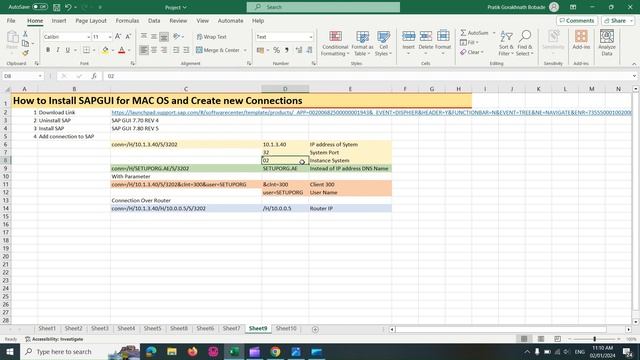Open the File menu

click(11, 20)
